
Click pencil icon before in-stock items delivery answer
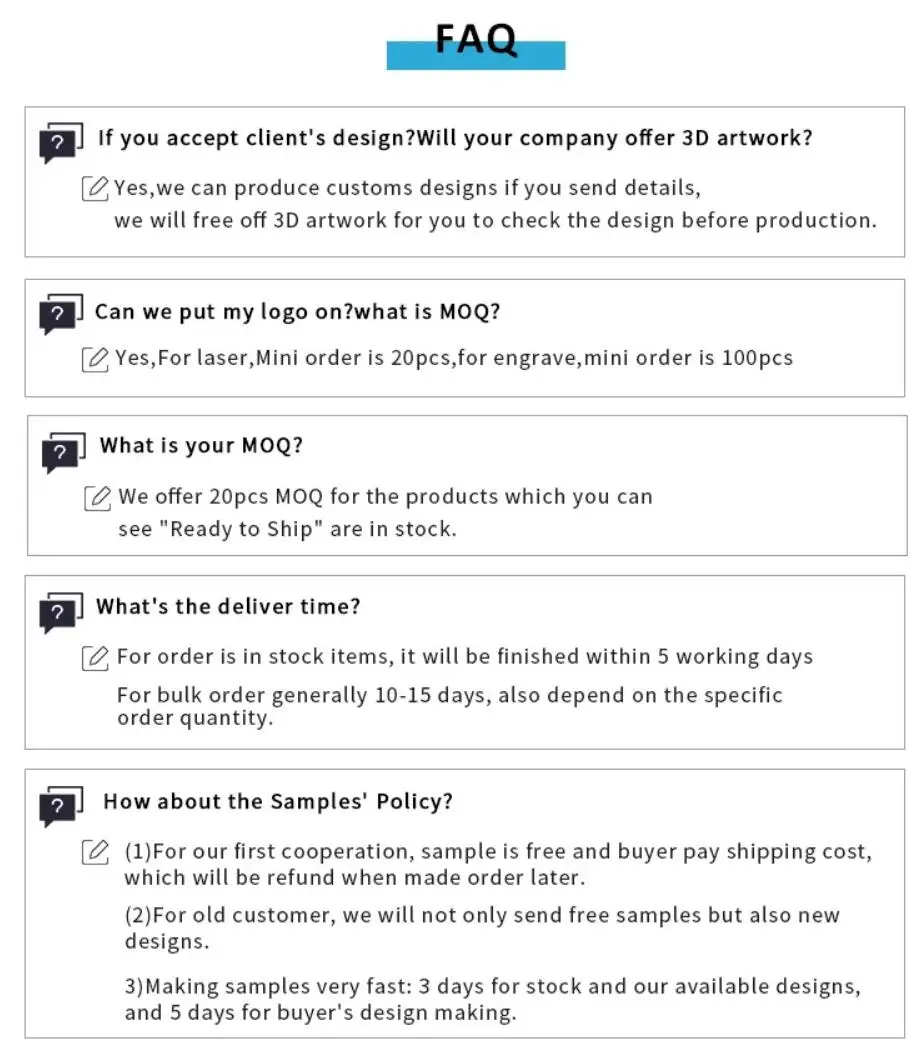click(x=95, y=657)
